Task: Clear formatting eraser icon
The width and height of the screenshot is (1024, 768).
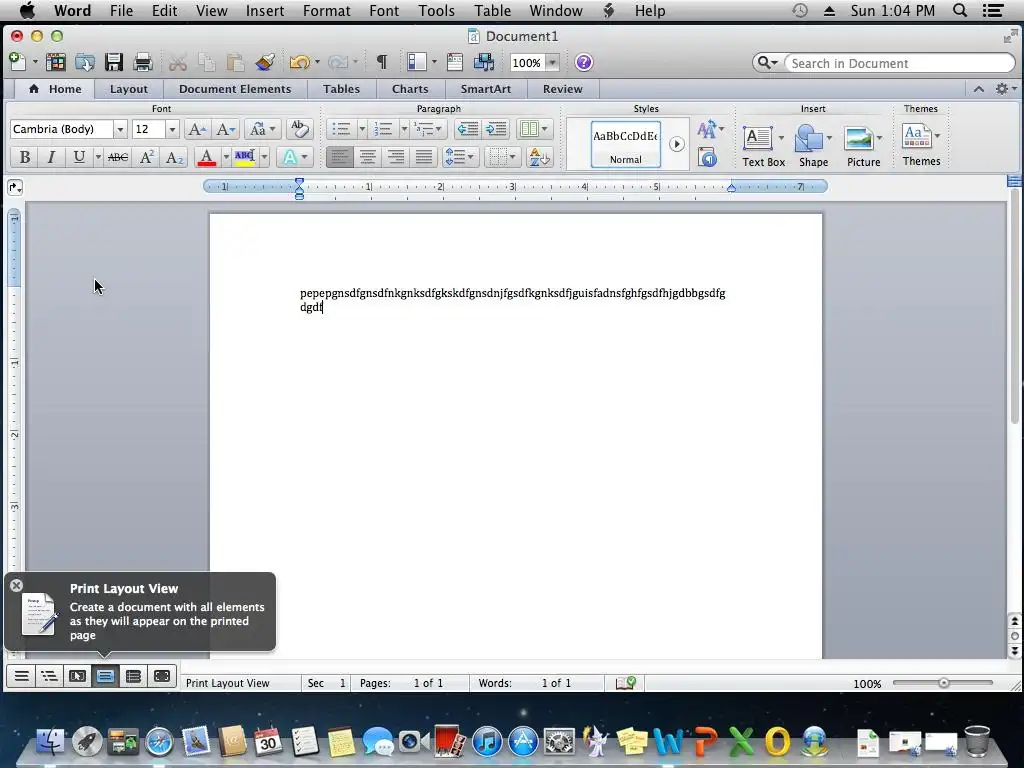Action: [x=300, y=129]
